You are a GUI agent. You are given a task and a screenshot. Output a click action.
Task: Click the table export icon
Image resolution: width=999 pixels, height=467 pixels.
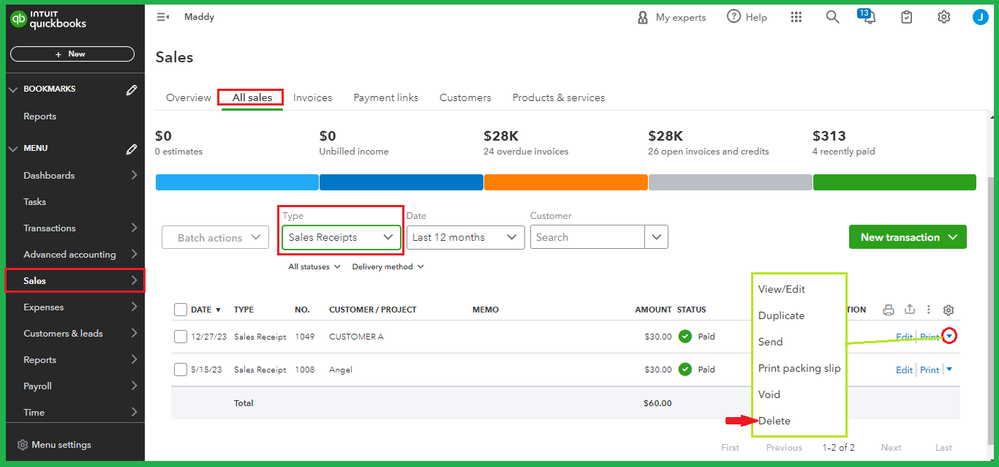point(910,310)
